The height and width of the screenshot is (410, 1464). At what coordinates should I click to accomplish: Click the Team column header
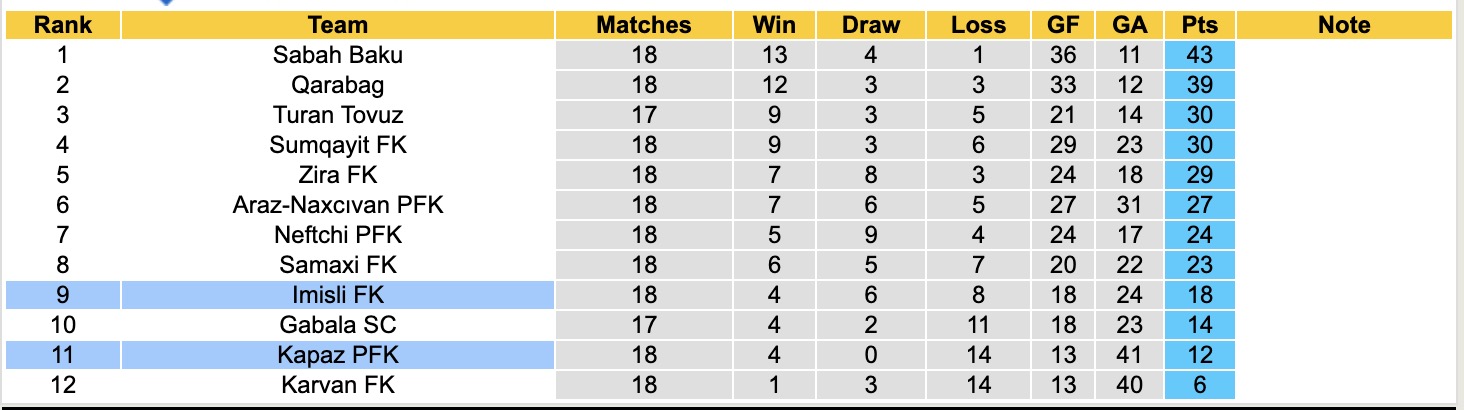[338, 25]
